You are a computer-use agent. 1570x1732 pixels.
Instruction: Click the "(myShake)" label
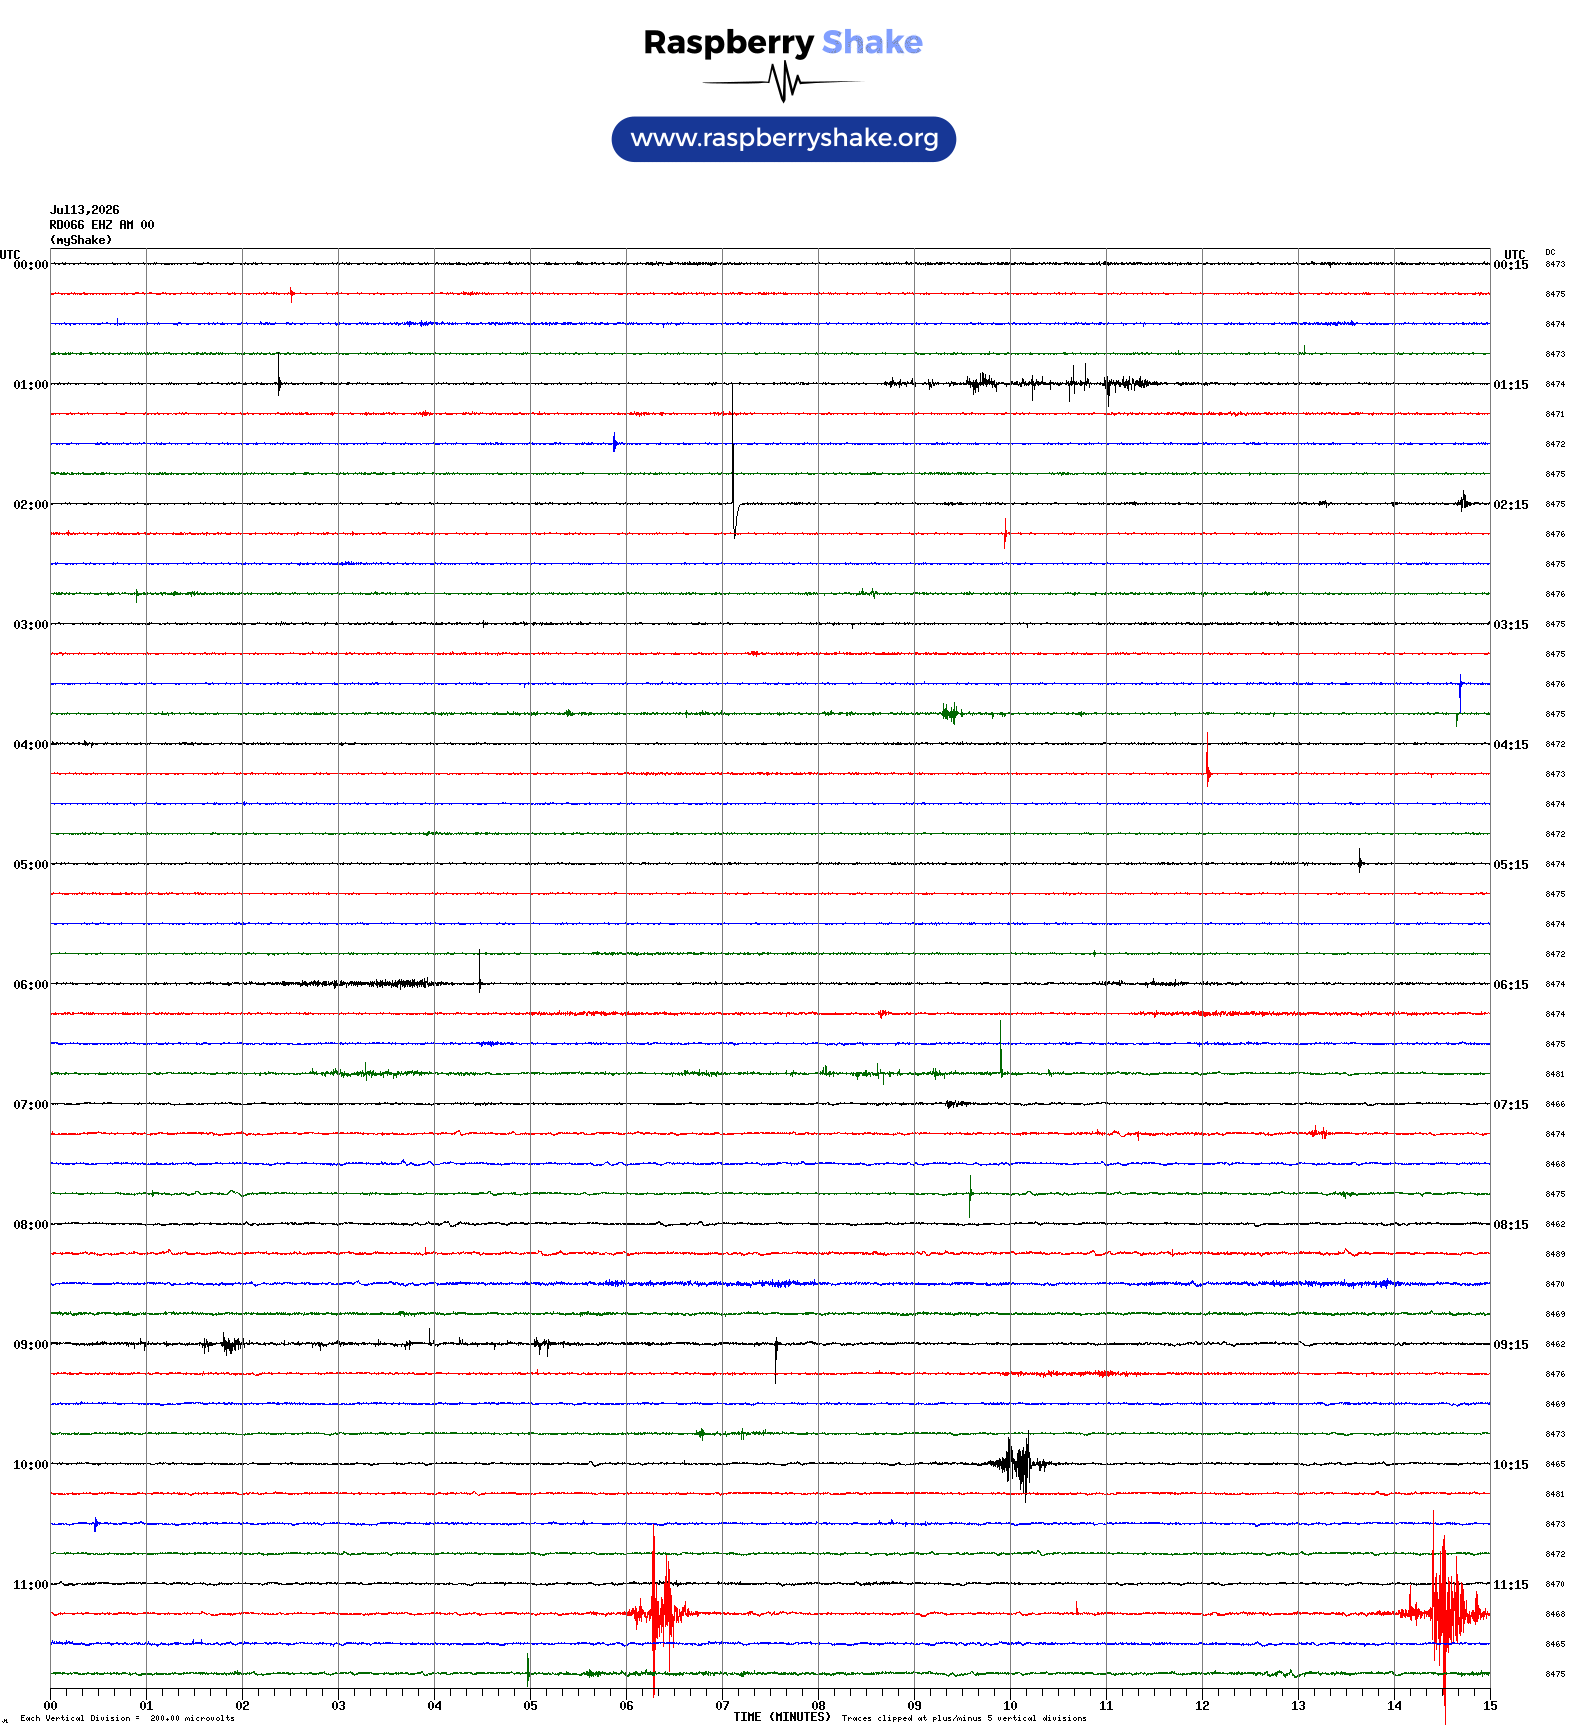pyautogui.click(x=81, y=240)
